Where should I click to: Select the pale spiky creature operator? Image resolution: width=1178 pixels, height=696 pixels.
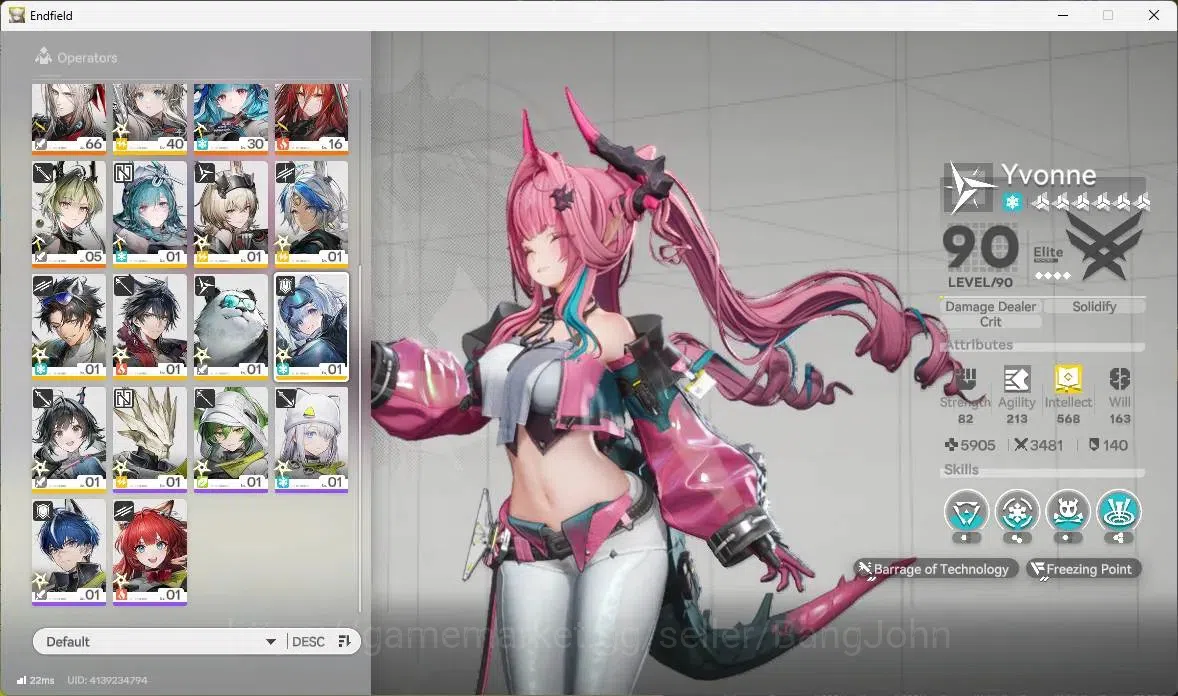pyautogui.click(x=150, y=439)
